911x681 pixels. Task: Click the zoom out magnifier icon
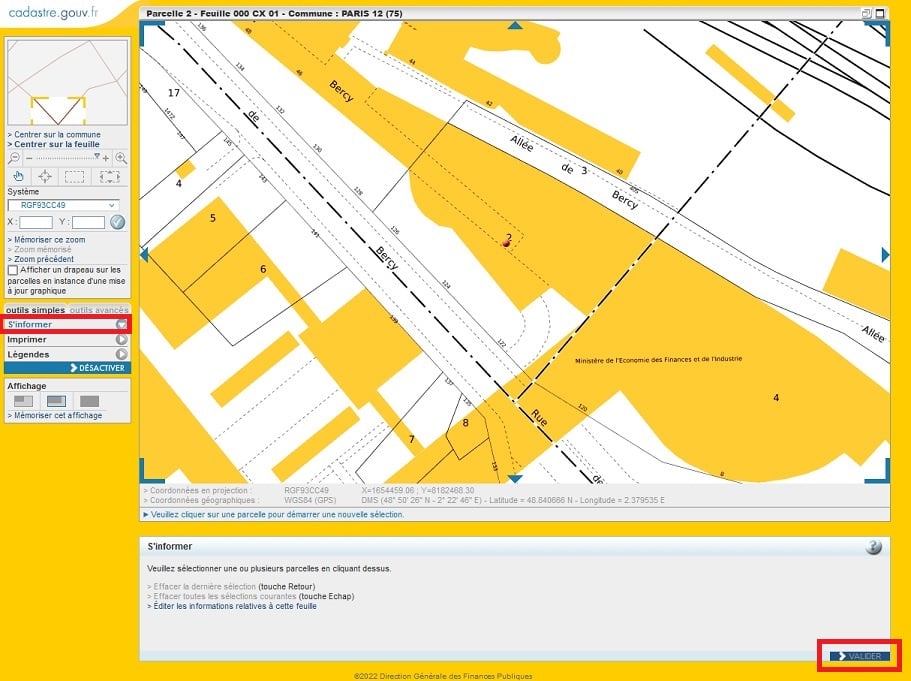14,158
